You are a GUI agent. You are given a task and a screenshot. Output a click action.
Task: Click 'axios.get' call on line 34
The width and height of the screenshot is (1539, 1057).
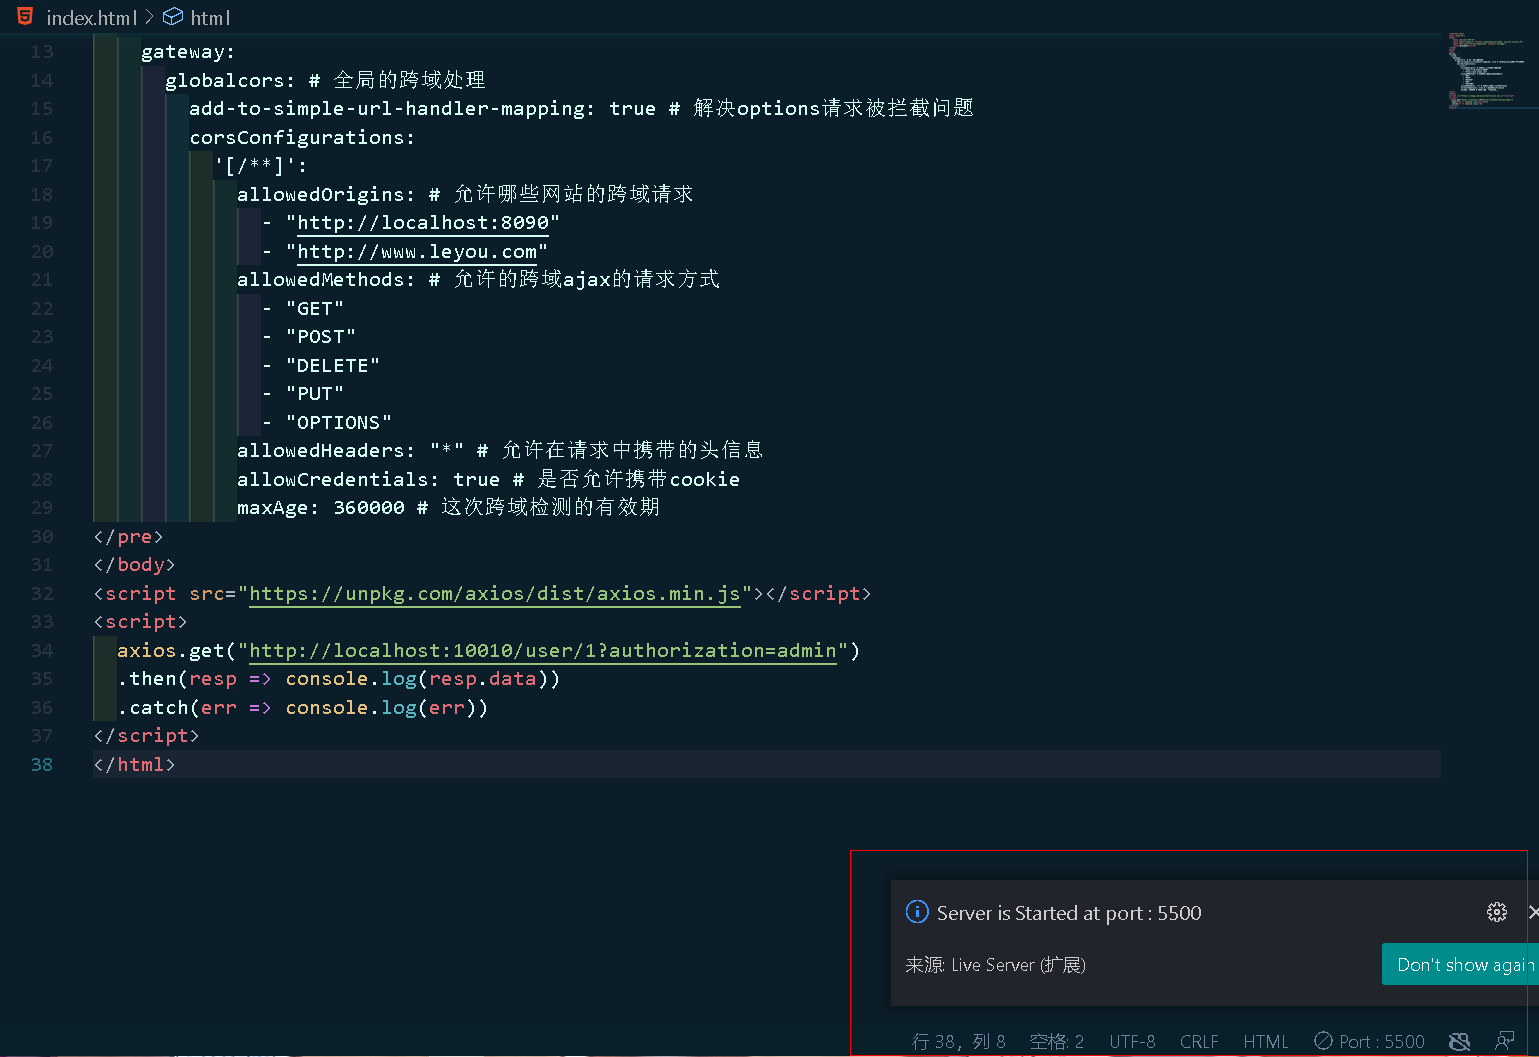(171, 650)
